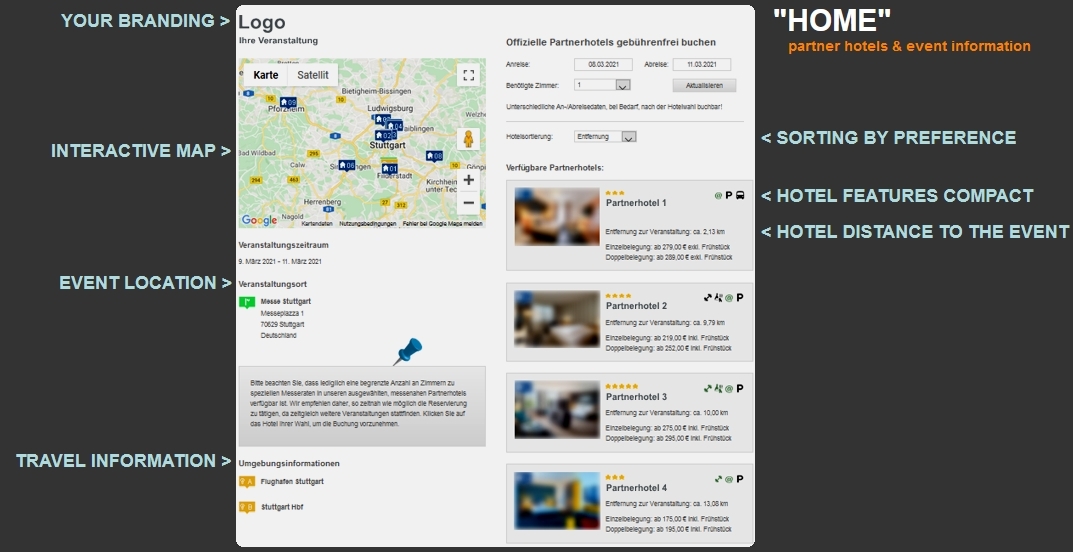
Task: Switch map to Satellit view
Action: (x=313, y=75)
